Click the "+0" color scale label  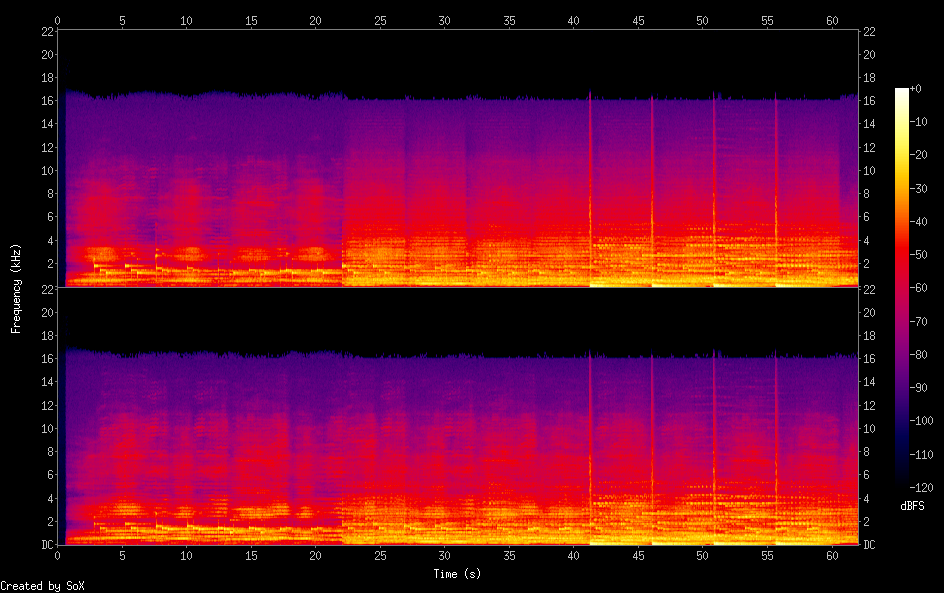click(916, 88)
